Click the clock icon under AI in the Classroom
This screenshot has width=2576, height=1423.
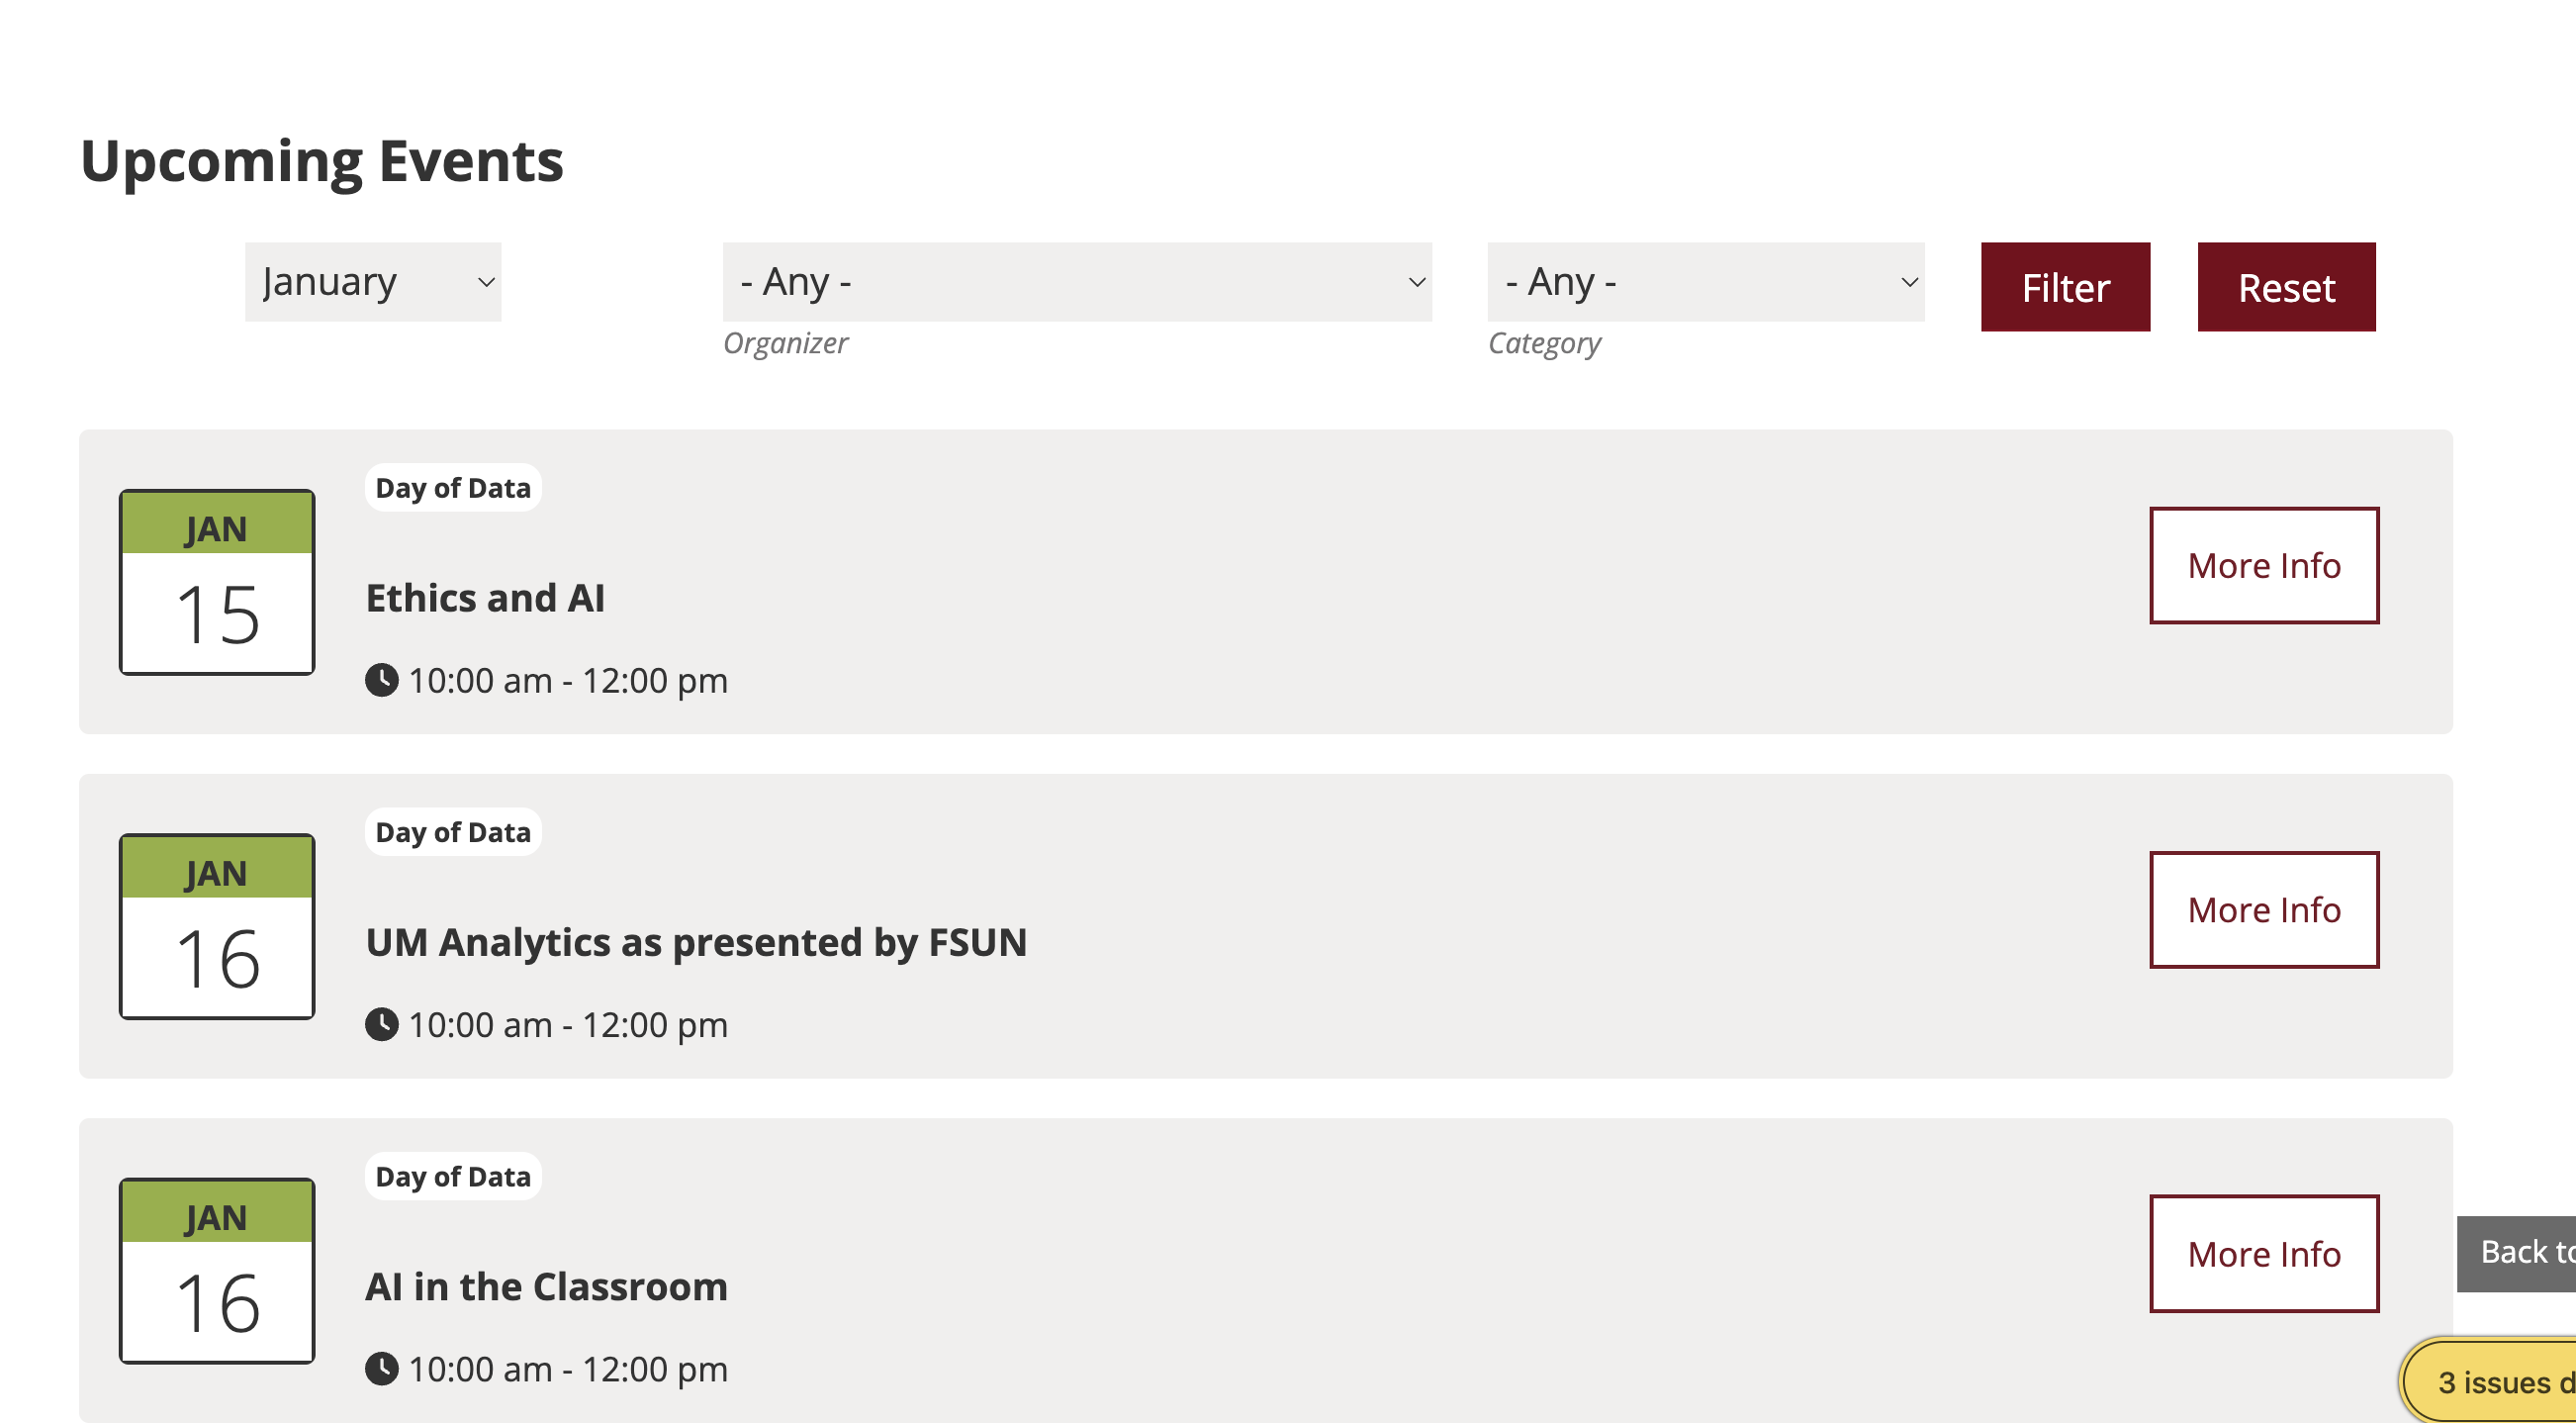point(381,1369)
